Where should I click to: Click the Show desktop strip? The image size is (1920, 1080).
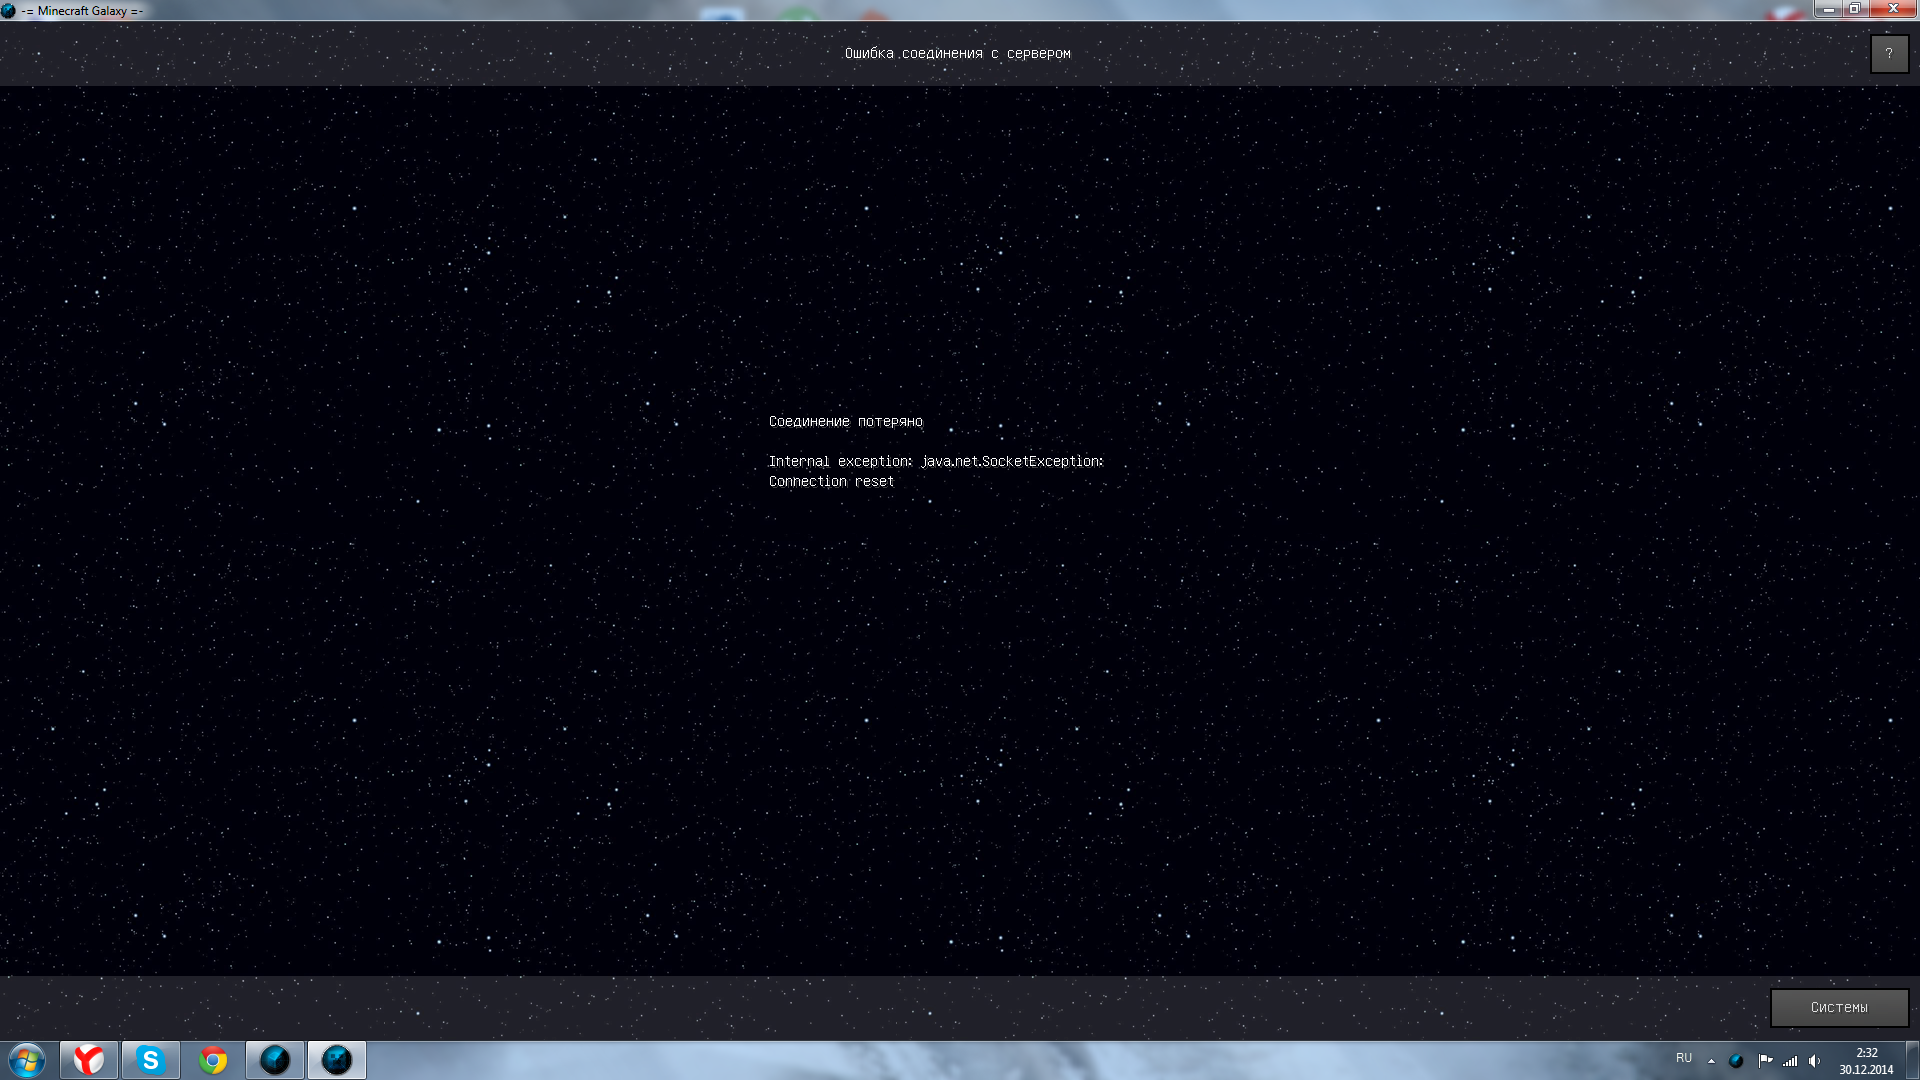coord(1912,1060)
